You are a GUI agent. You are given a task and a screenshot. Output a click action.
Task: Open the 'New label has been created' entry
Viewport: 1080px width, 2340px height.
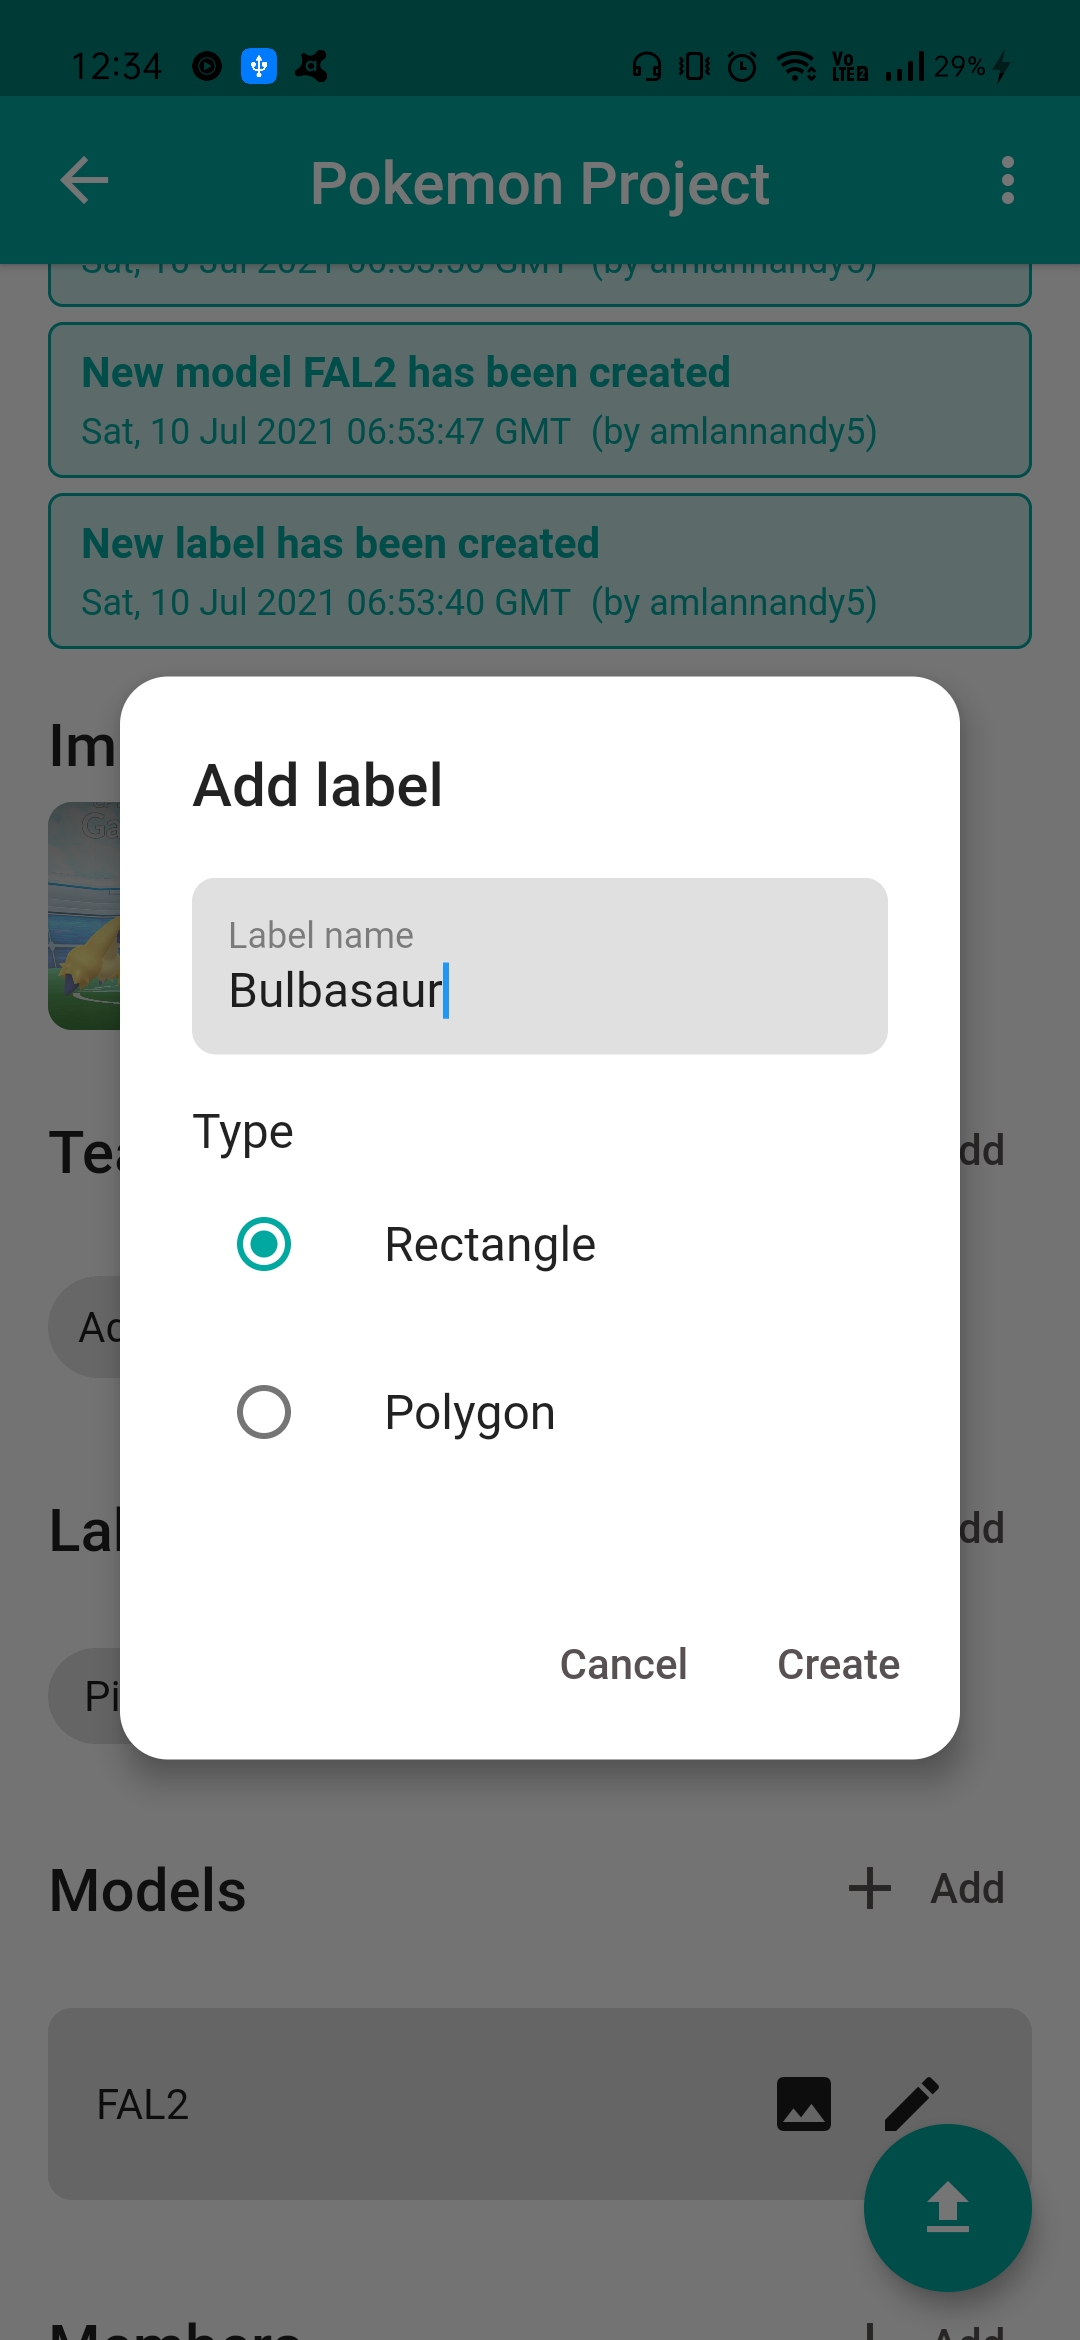pos(540,571)
